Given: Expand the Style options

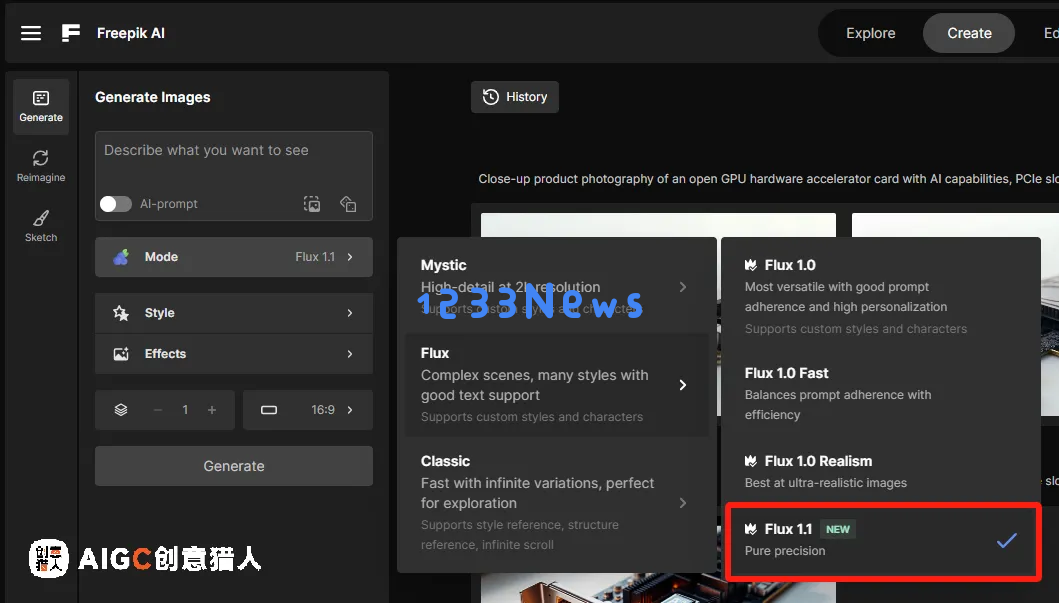Looking at the screenshot, I should 234,313.
